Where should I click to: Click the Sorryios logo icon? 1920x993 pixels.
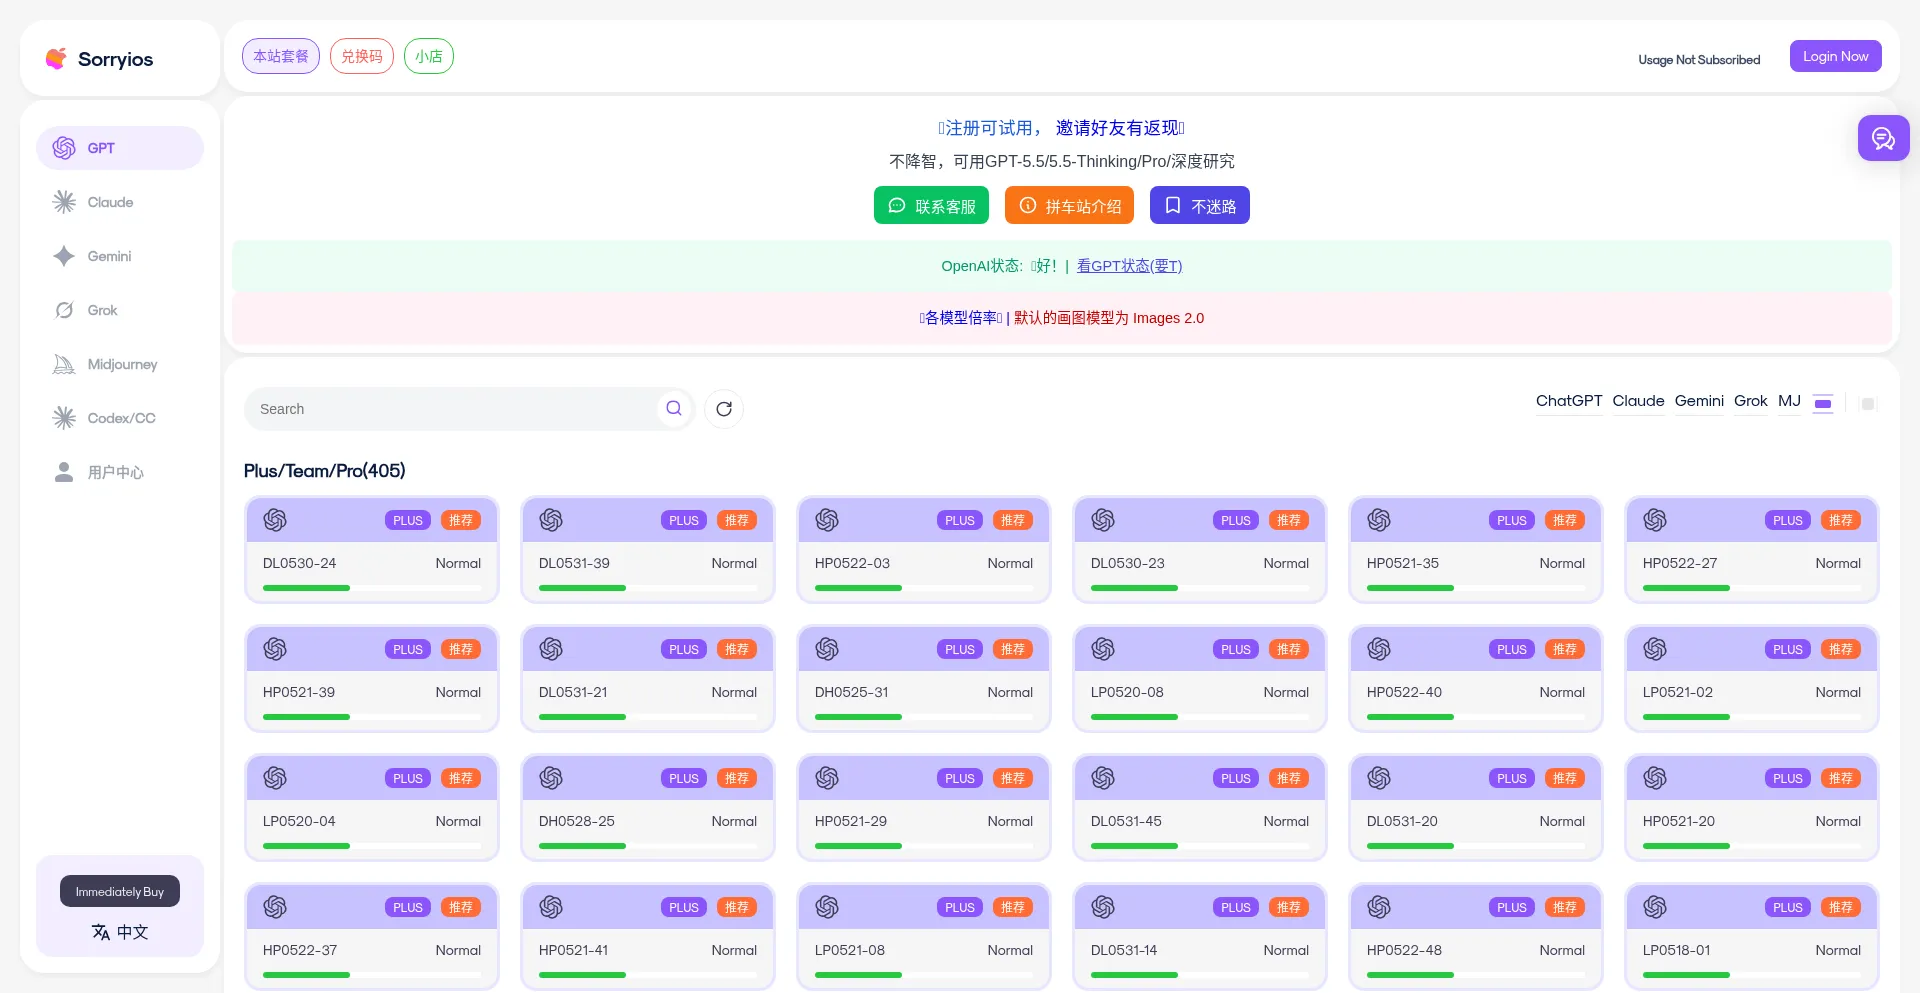pos(56,59)
